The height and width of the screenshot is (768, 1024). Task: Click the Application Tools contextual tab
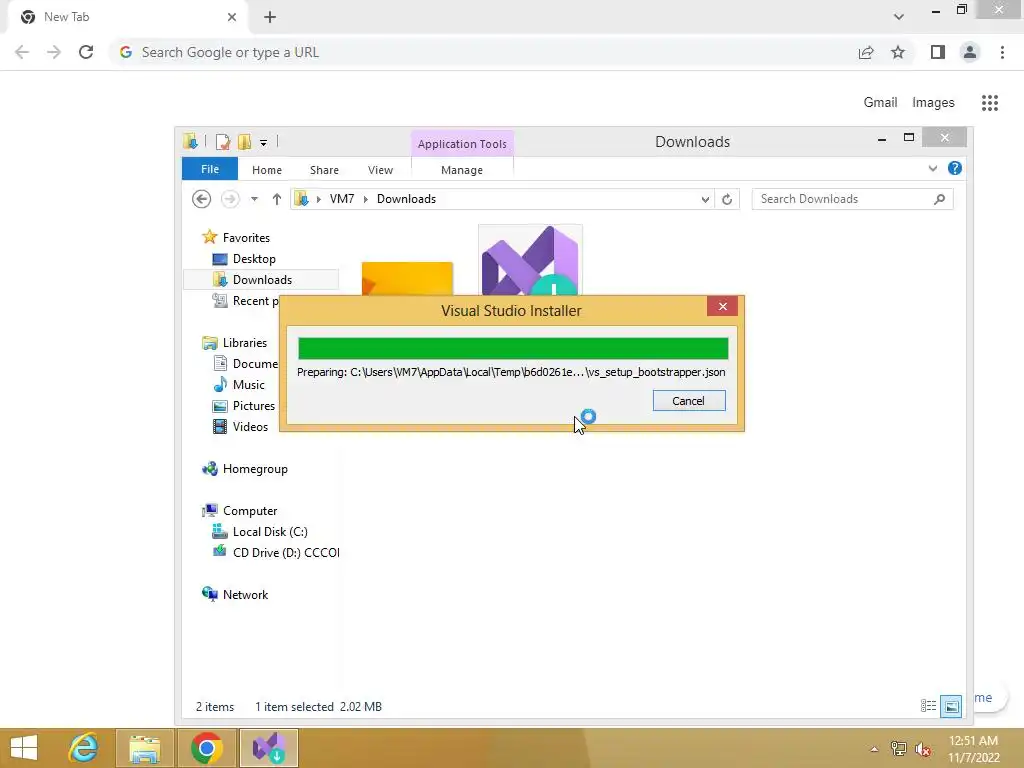pos(462,144)
